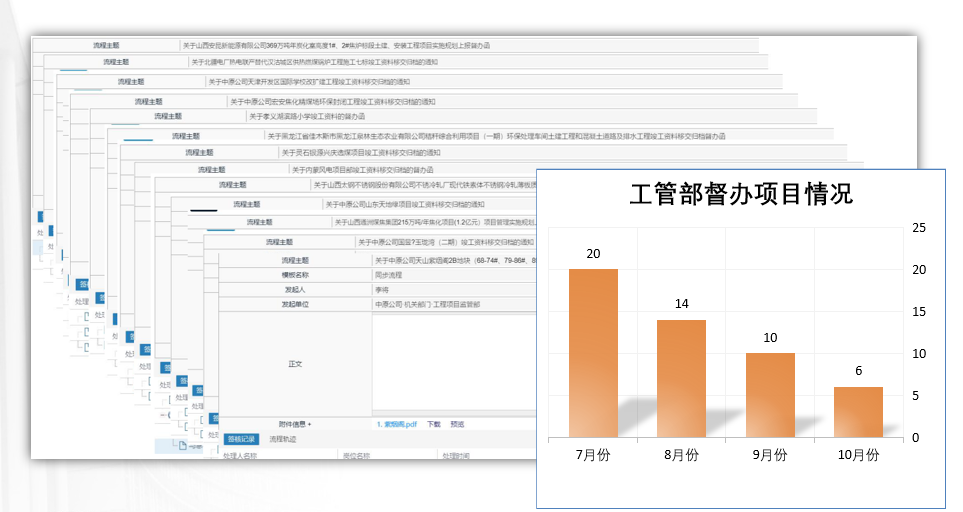Click the empty 正文 content area
Screen dimensions: 963x512
click(454, 362)
